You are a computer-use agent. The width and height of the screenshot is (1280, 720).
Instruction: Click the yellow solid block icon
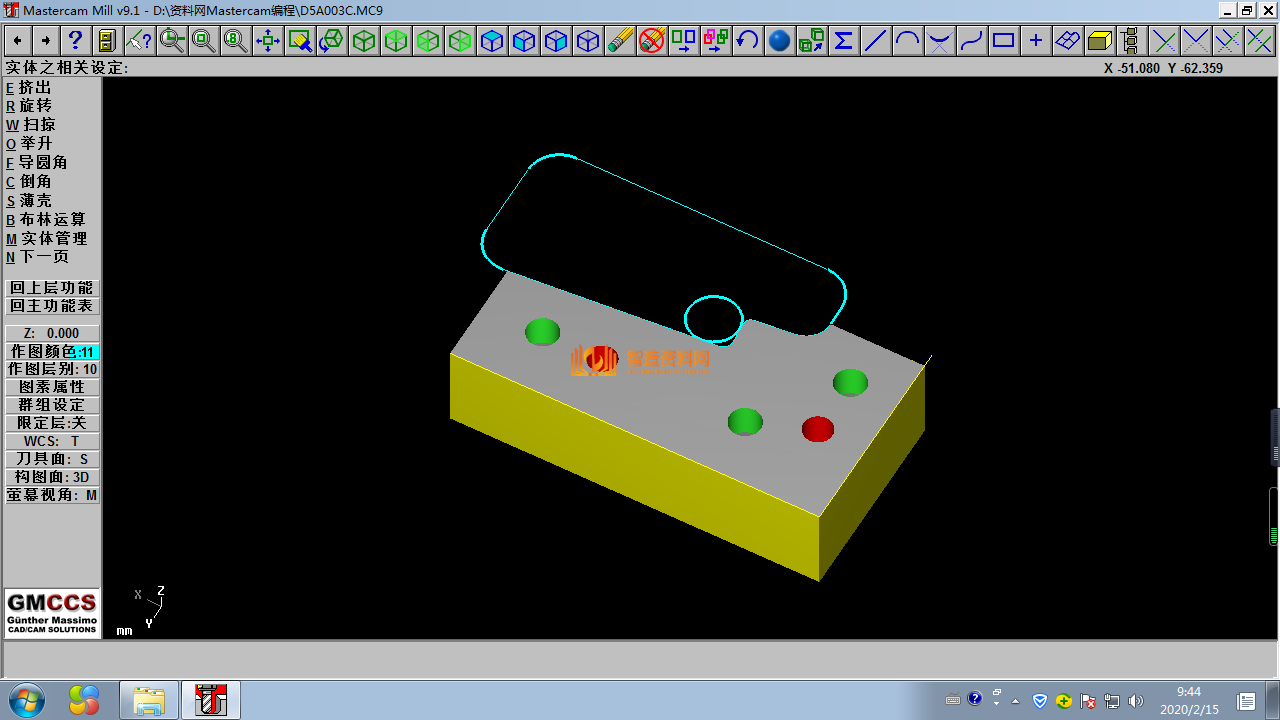click(x=1100, y=41)
